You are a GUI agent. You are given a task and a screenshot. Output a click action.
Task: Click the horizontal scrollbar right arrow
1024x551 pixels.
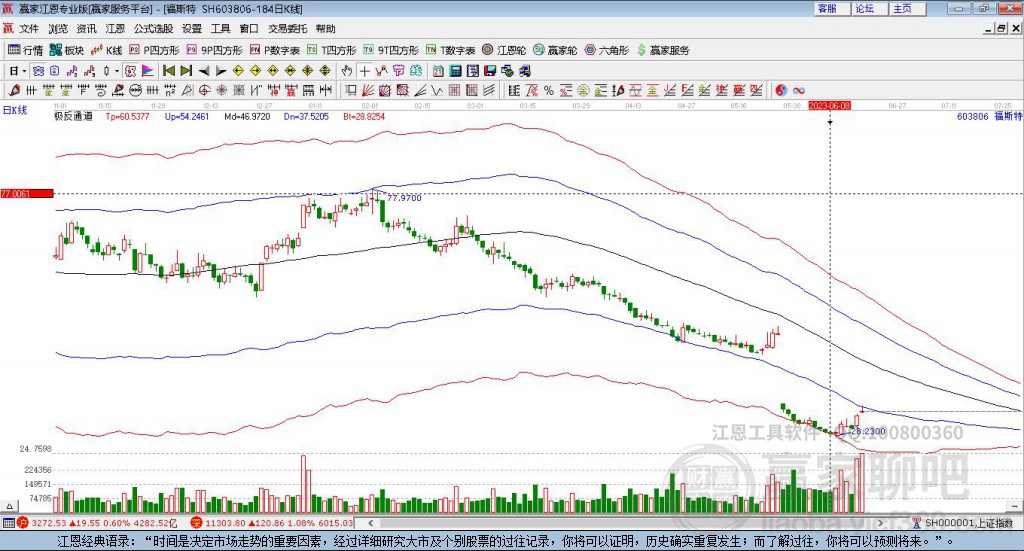(880, 523)
